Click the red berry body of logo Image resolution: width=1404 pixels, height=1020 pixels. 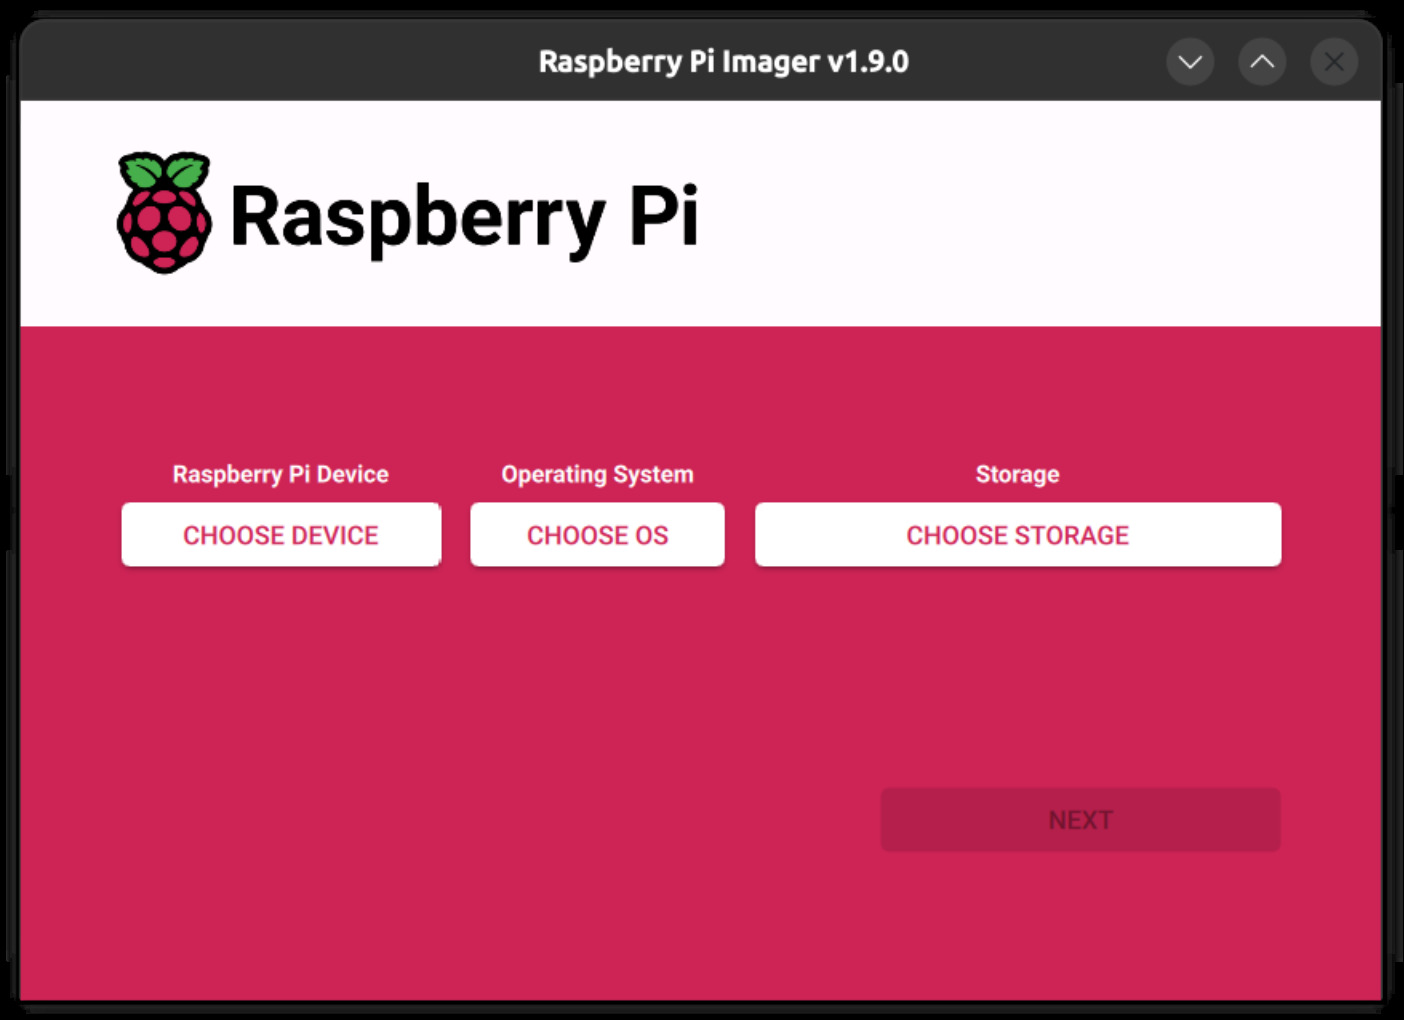point(164,228)
